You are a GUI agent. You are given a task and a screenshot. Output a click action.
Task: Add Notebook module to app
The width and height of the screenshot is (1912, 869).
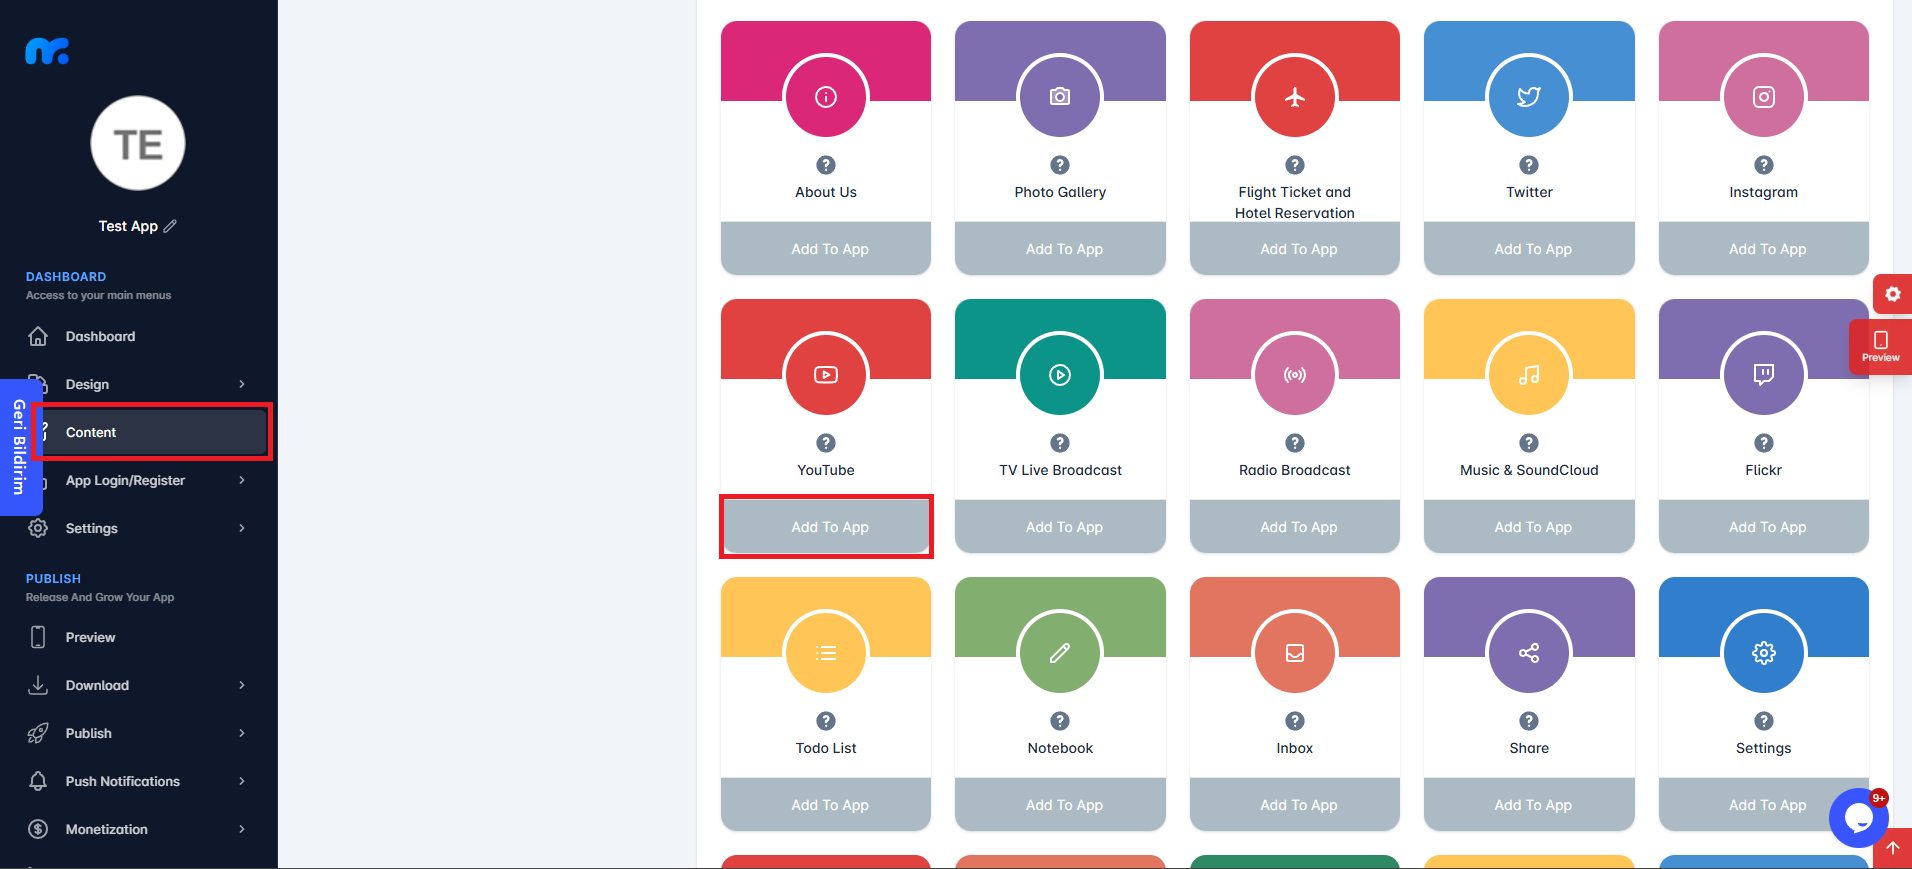pos(1060,805)
